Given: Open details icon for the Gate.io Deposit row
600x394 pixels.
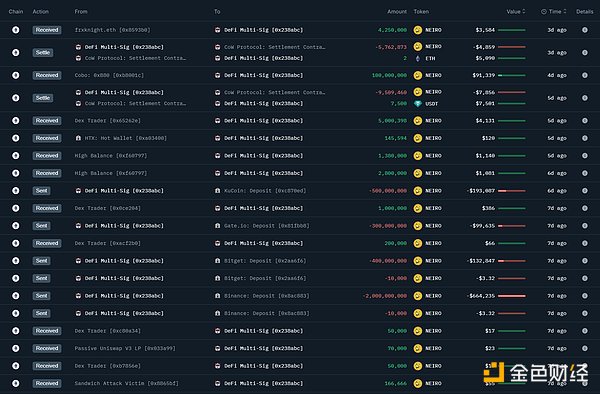Looking at the screenshot, I should click(x=585, y=226).
